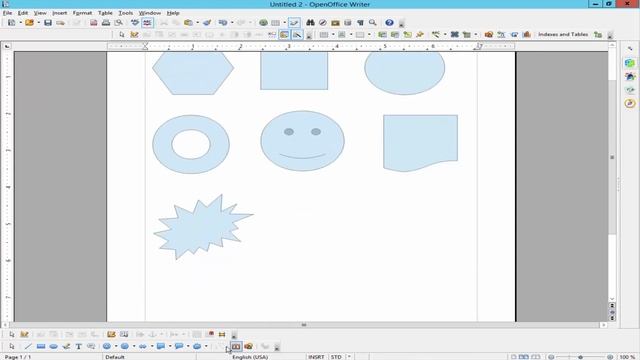Select the explosion star shape
The image size is (640, 360).
click(203, 227)
